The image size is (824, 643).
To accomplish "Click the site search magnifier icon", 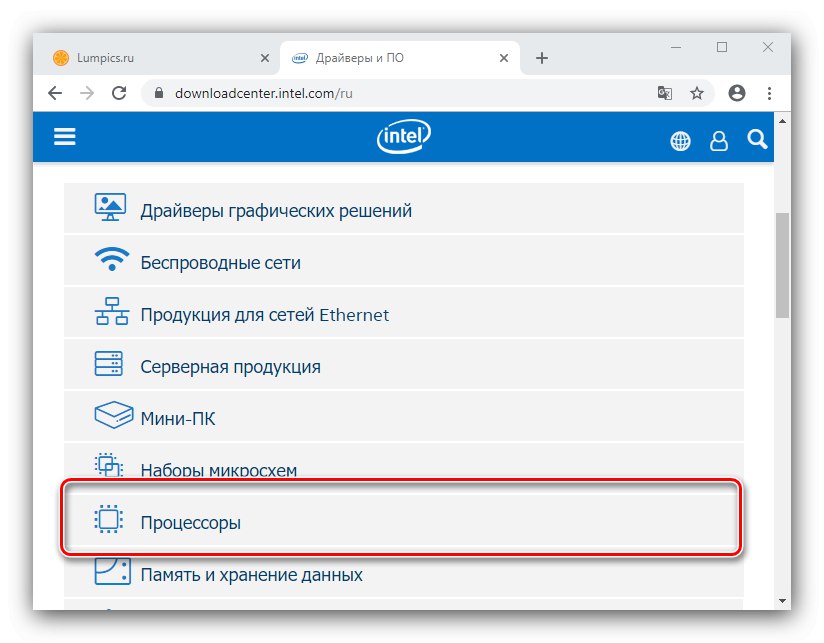I will coord(757,139).
